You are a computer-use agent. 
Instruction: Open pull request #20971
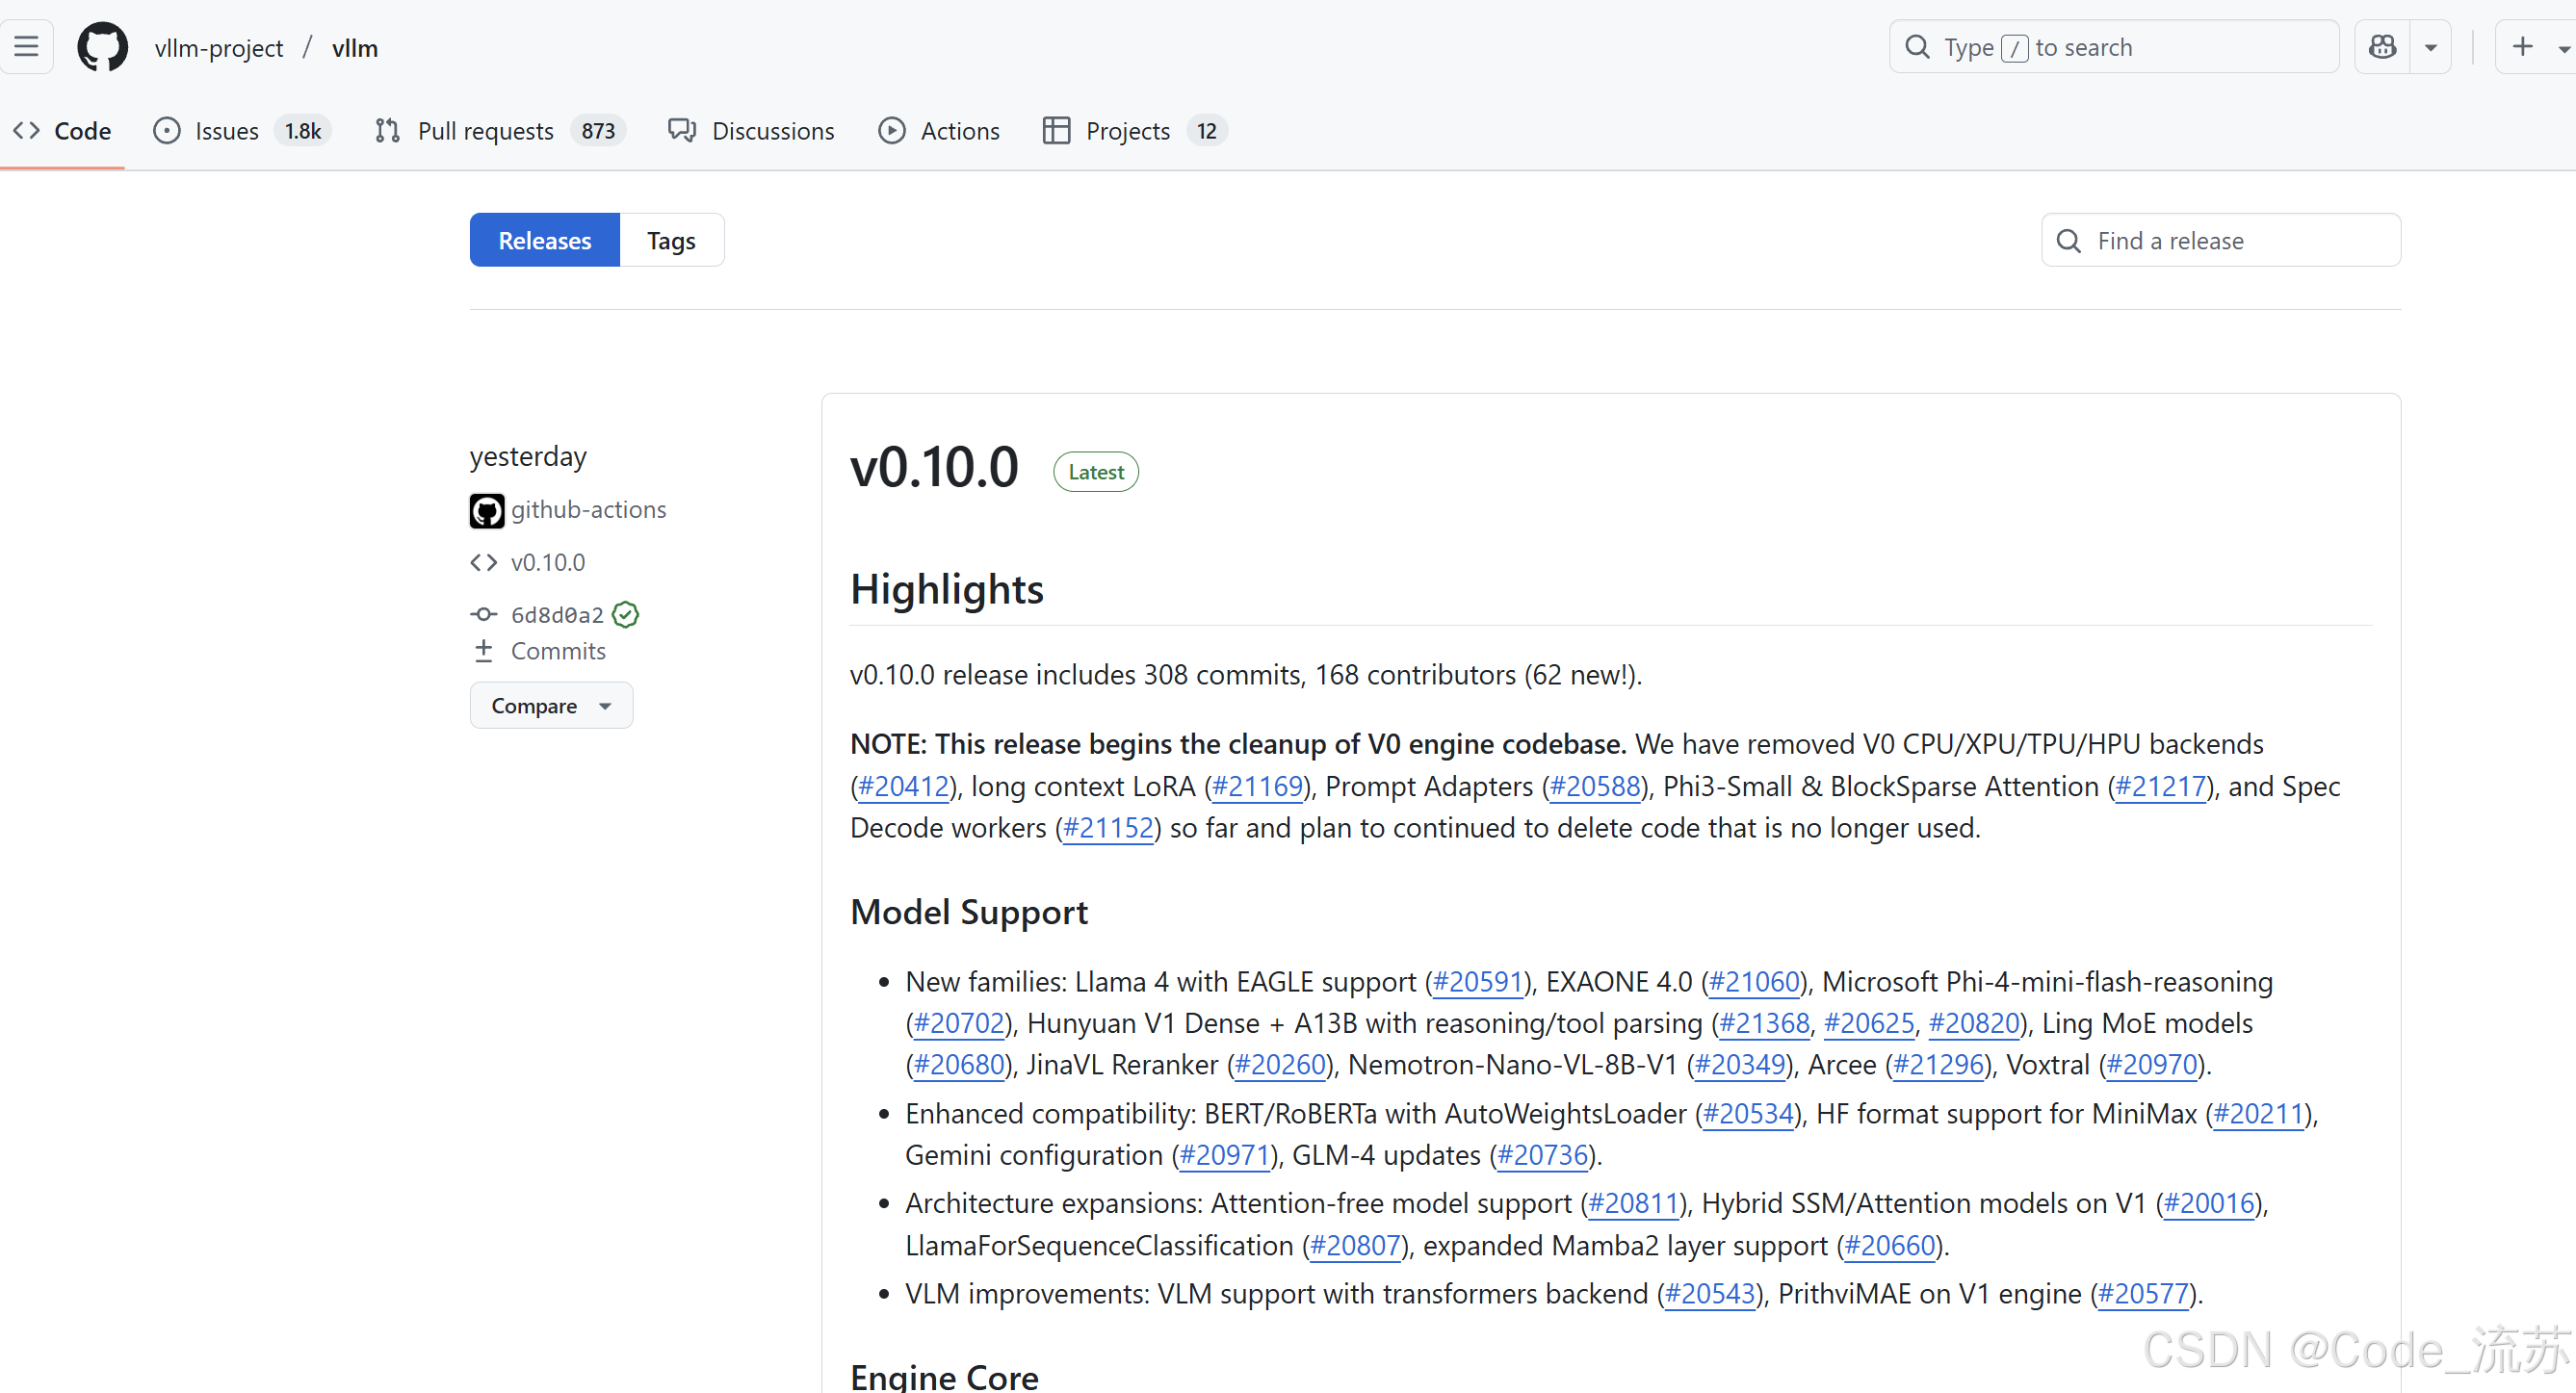[x=1225, y=1156]
